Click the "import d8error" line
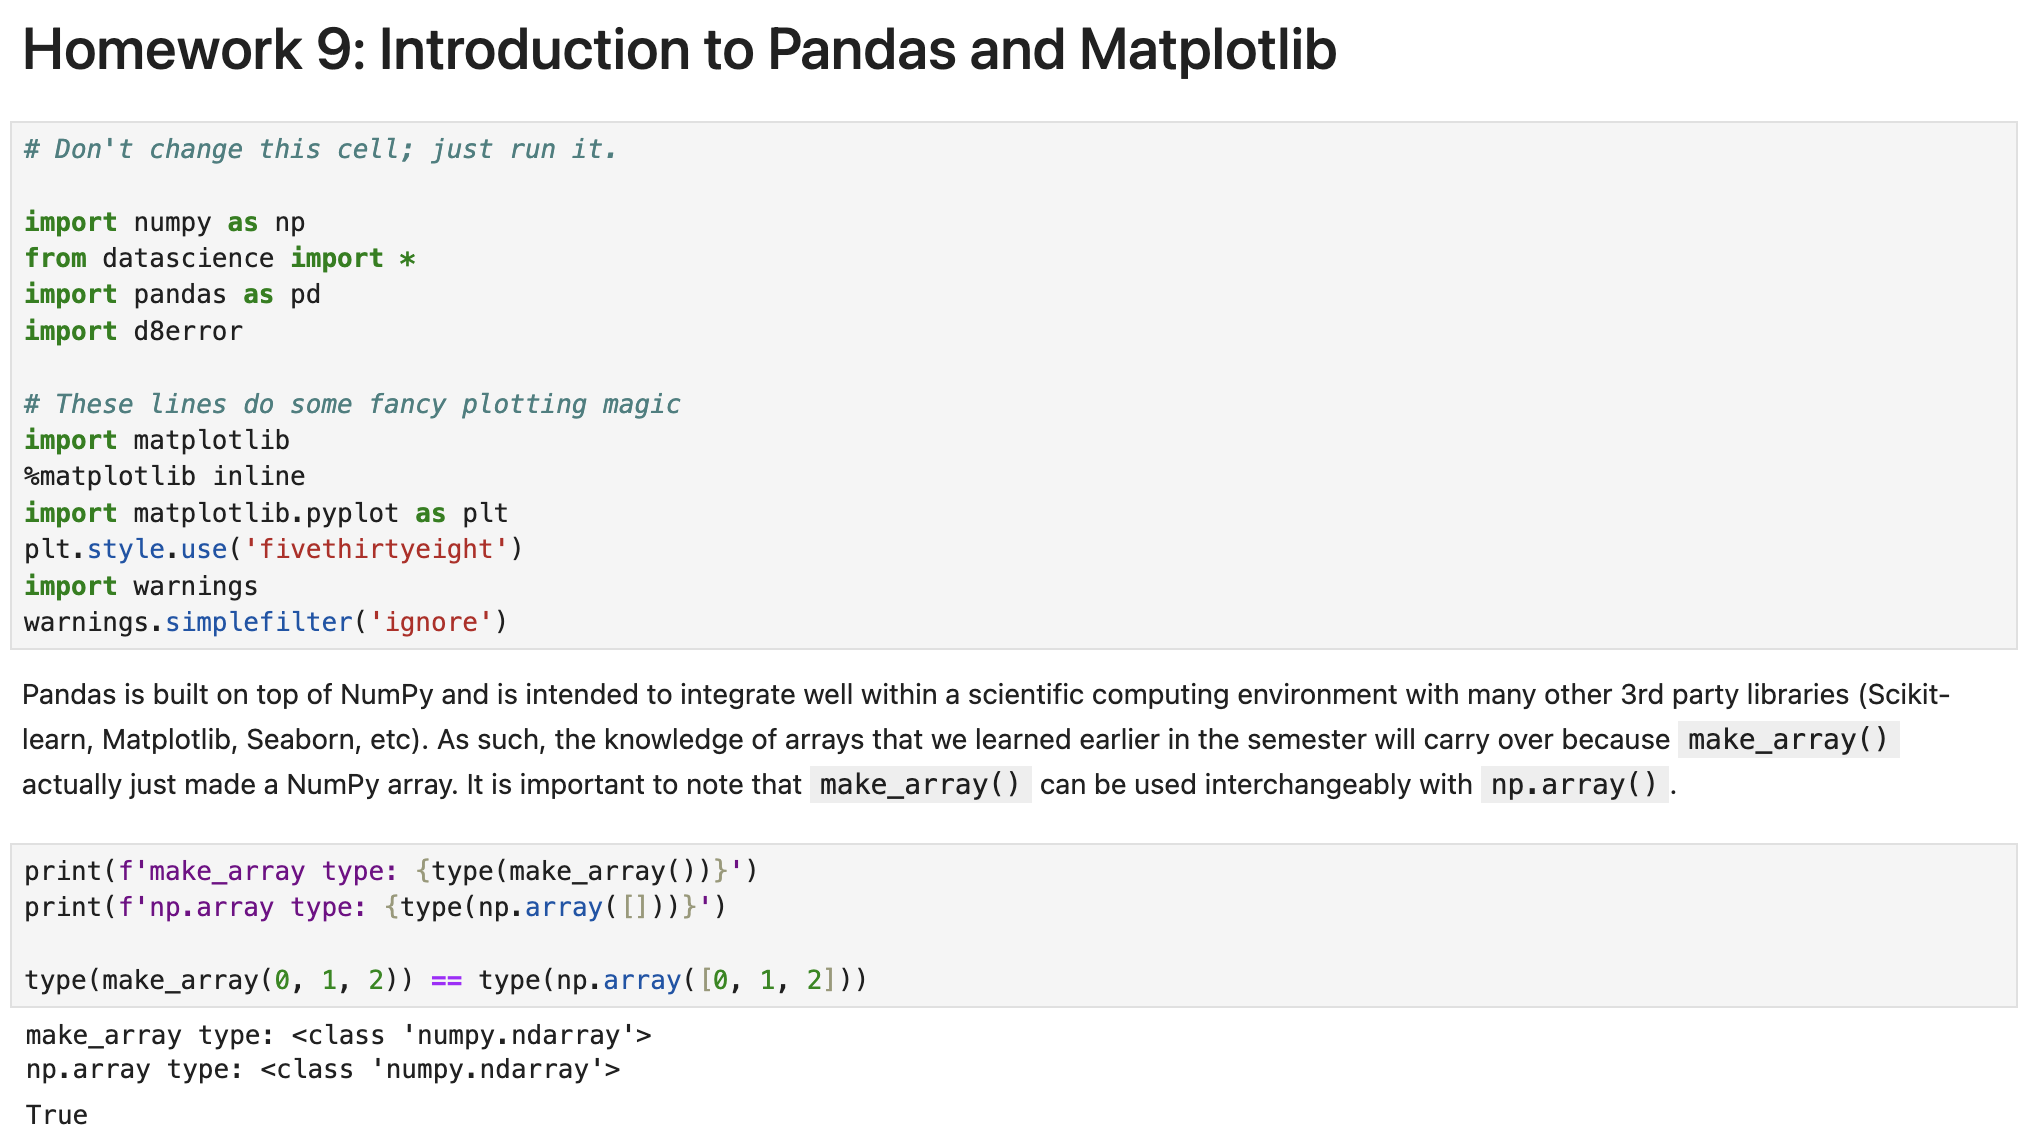The height and width of the screenshot is (1146, 2038). point(133,331)
